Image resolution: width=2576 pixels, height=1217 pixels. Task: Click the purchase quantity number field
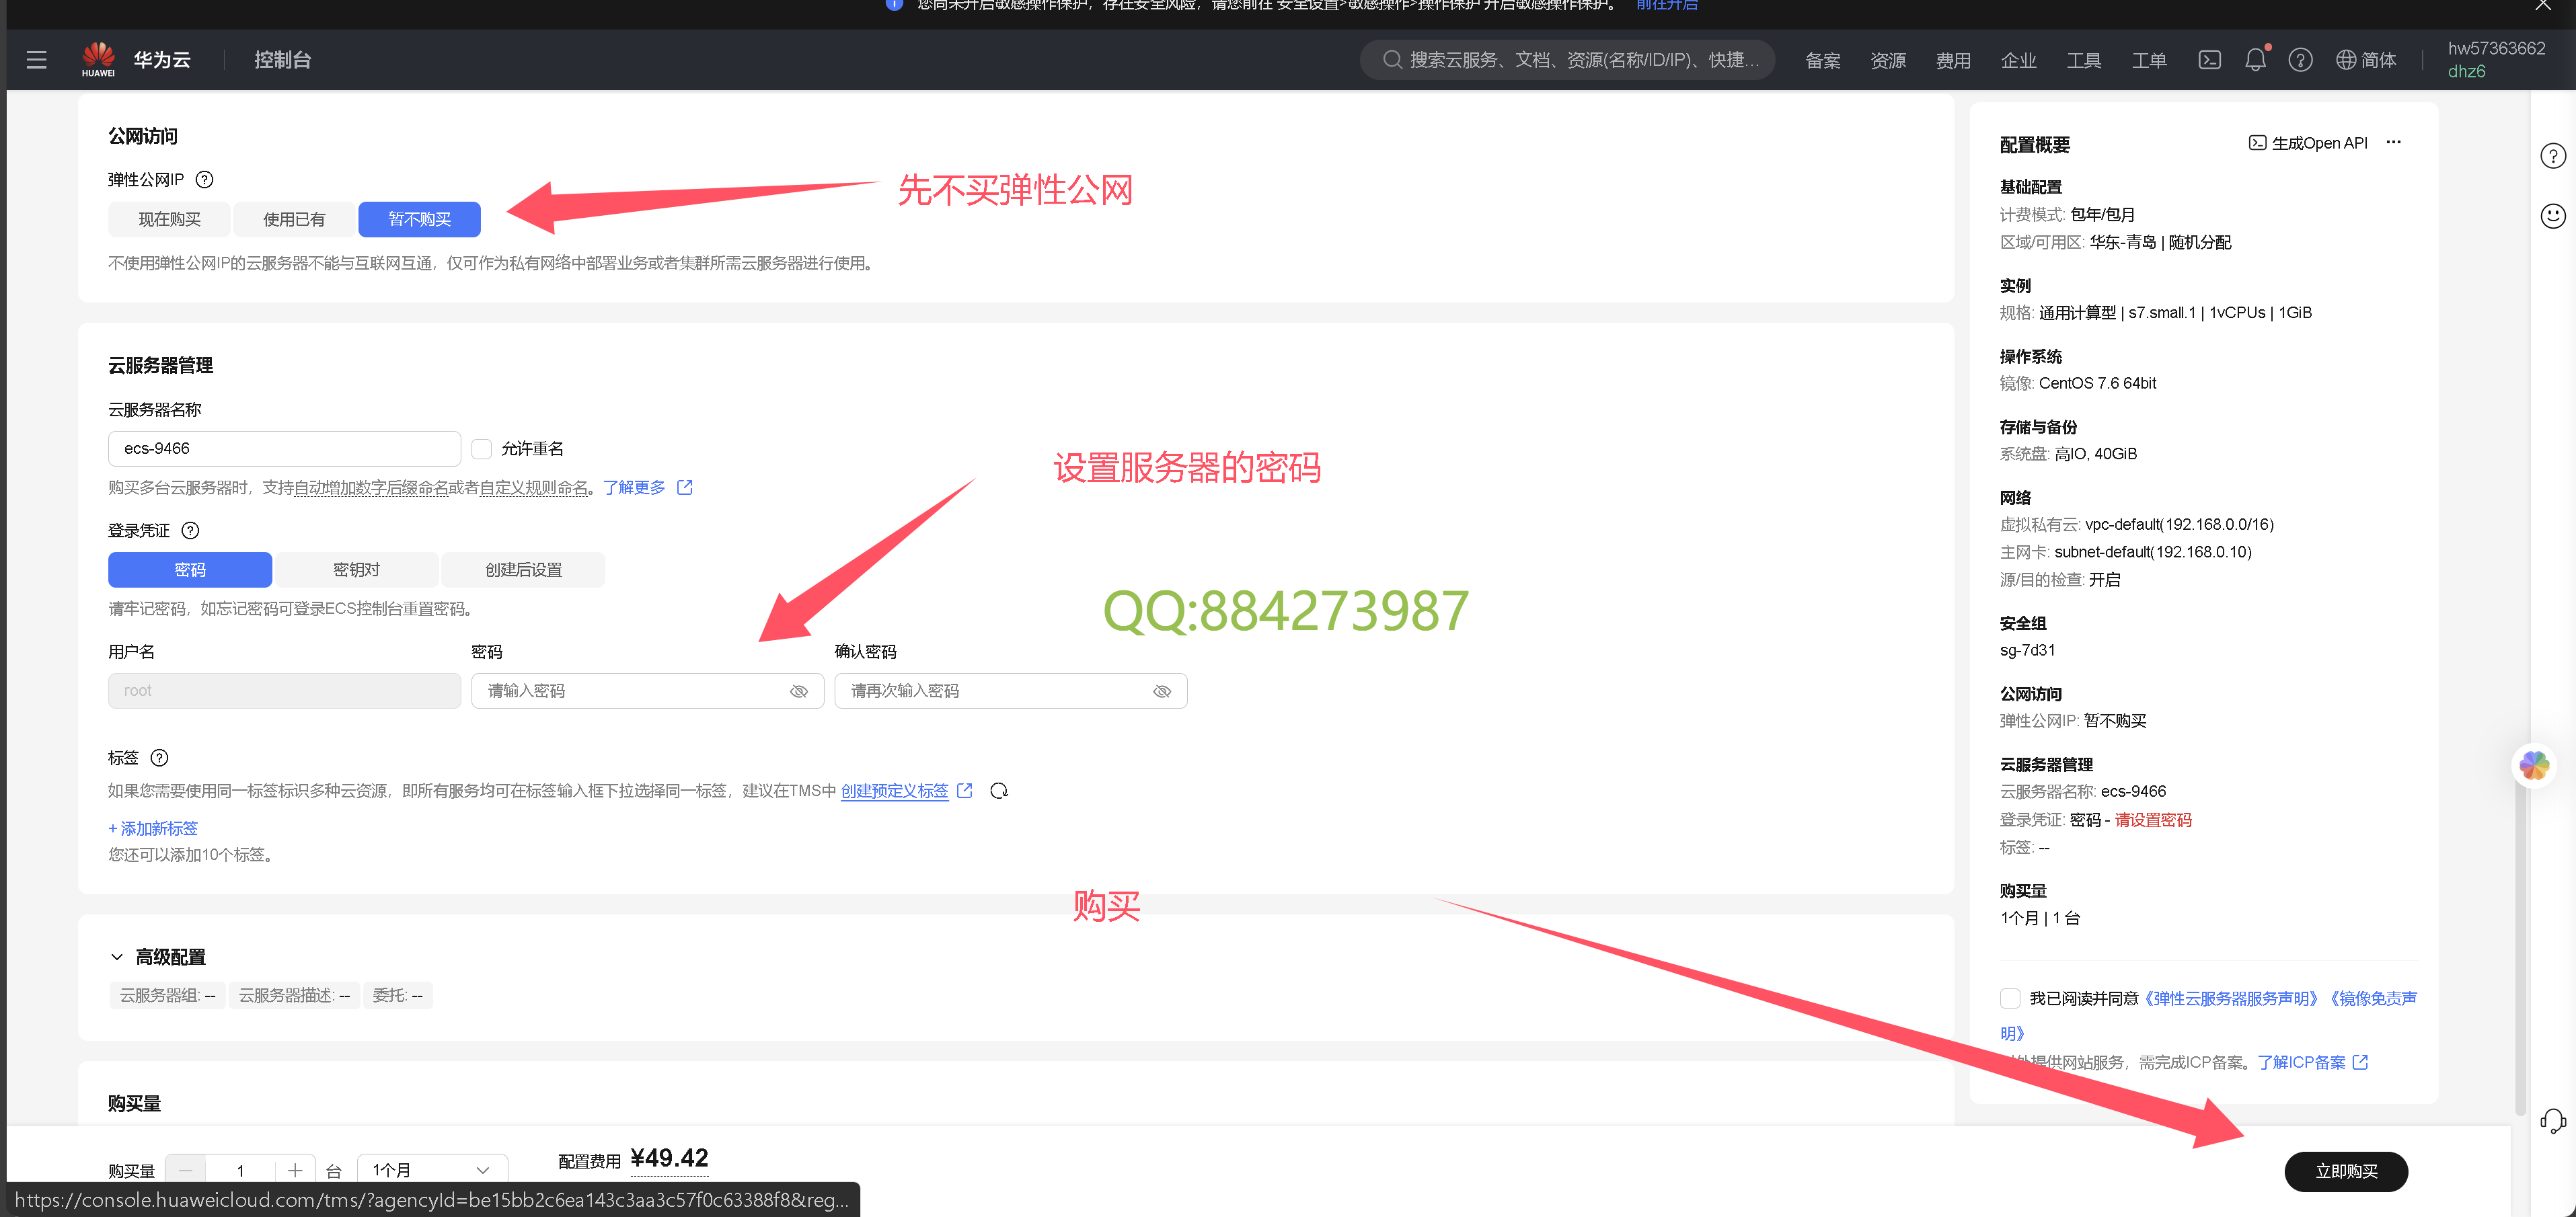coord(240,1170)
